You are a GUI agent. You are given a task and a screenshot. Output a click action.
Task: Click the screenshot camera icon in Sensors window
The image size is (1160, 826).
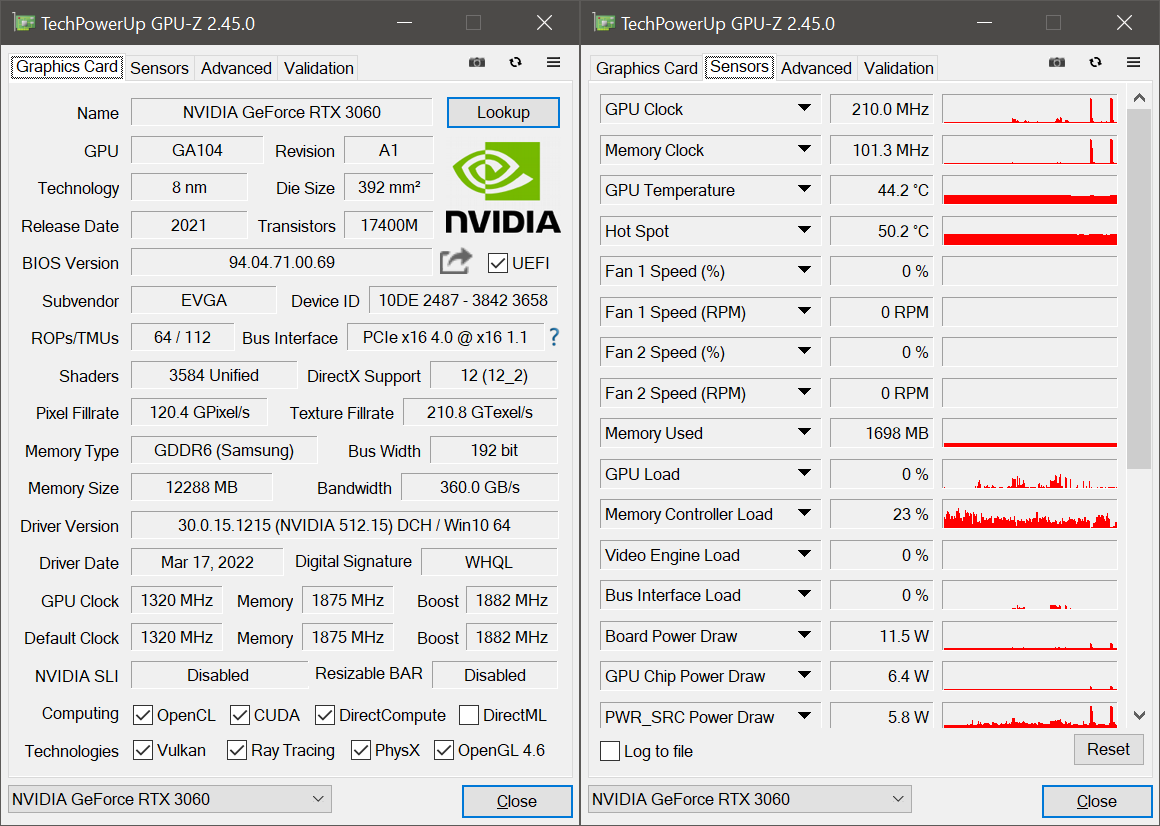1057,63
